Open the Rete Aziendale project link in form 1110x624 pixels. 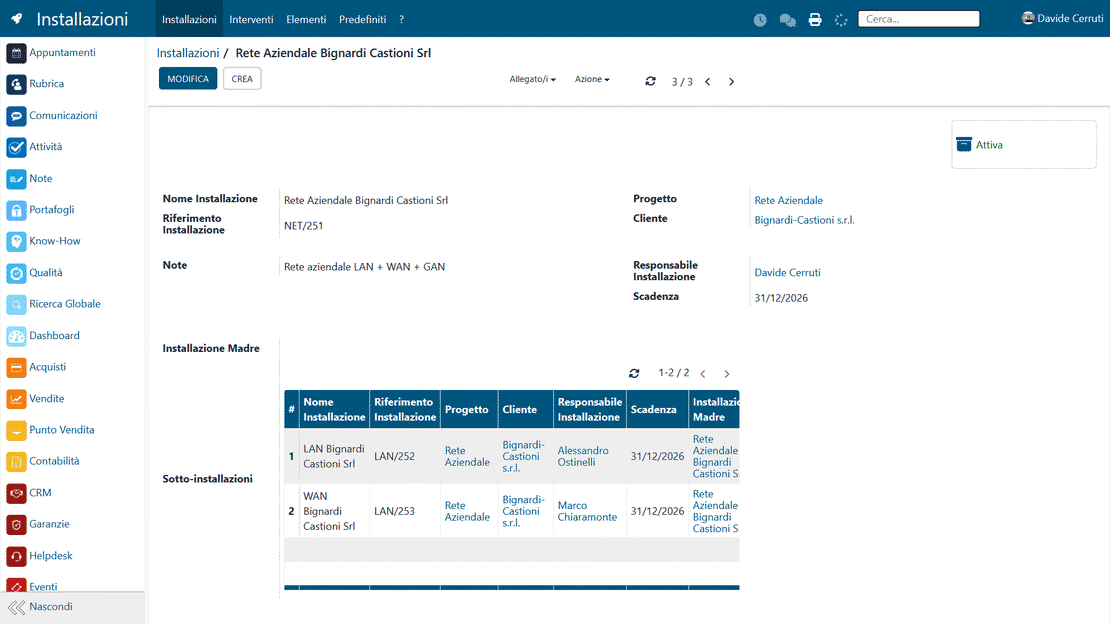tap(789, 200)
